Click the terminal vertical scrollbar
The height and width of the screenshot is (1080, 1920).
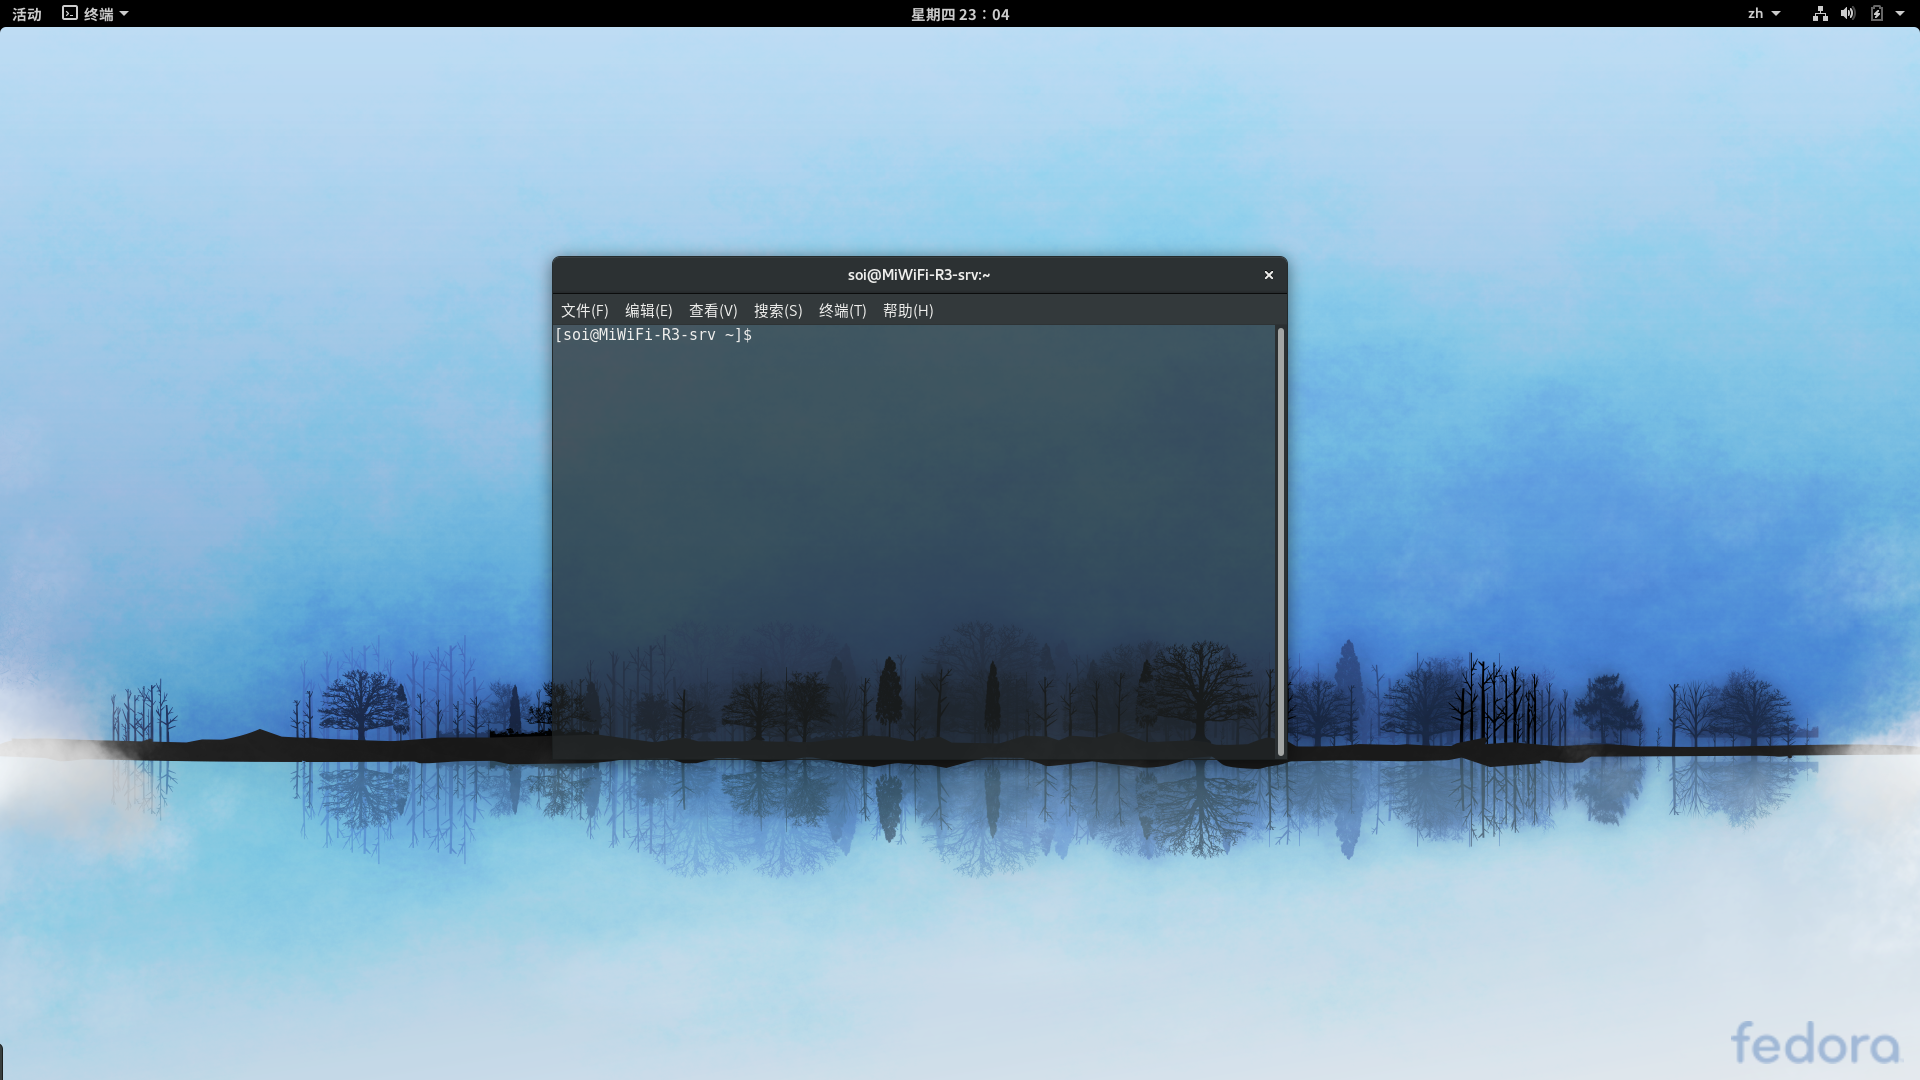(x=1281, y=541)
